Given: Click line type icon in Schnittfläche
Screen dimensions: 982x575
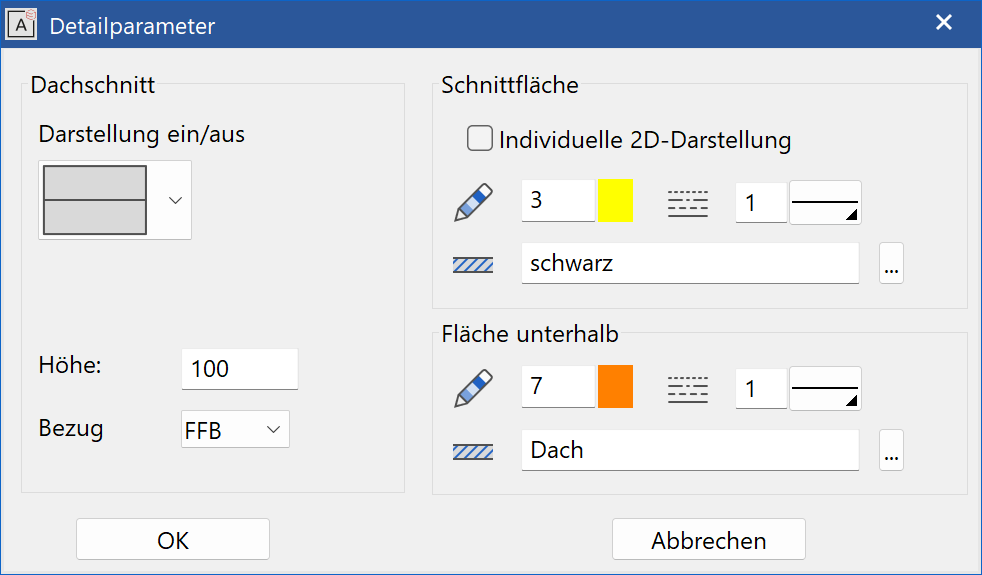Looking at the screenshot, I should coord(687,203).
